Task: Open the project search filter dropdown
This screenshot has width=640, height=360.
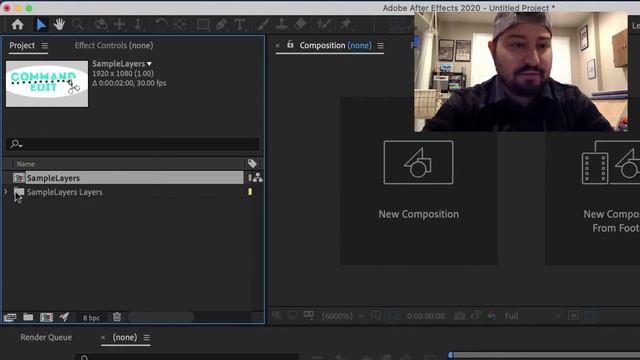Action: (x=16, y=144)
